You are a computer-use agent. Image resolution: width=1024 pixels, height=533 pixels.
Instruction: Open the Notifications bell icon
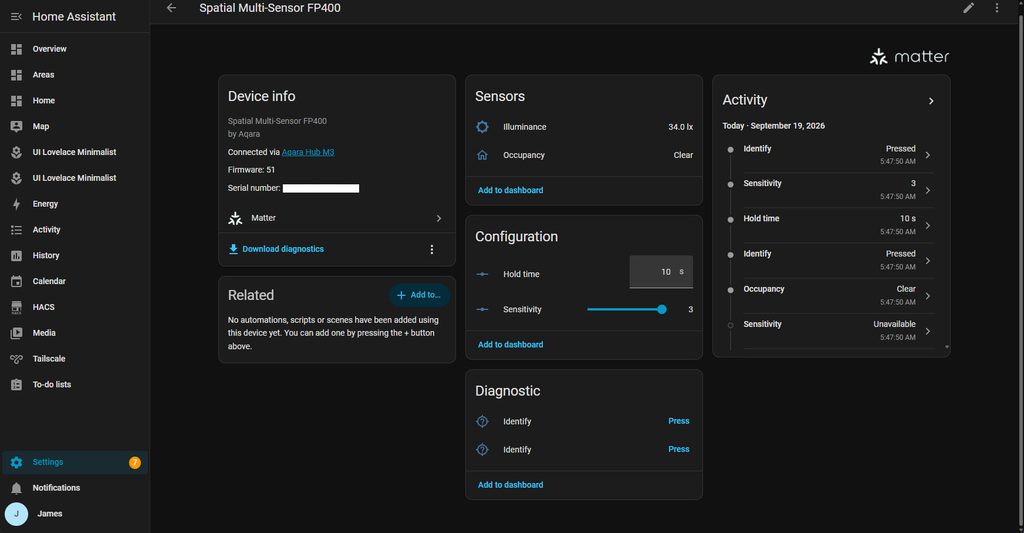pyautogui.click(x=16, y=488)
